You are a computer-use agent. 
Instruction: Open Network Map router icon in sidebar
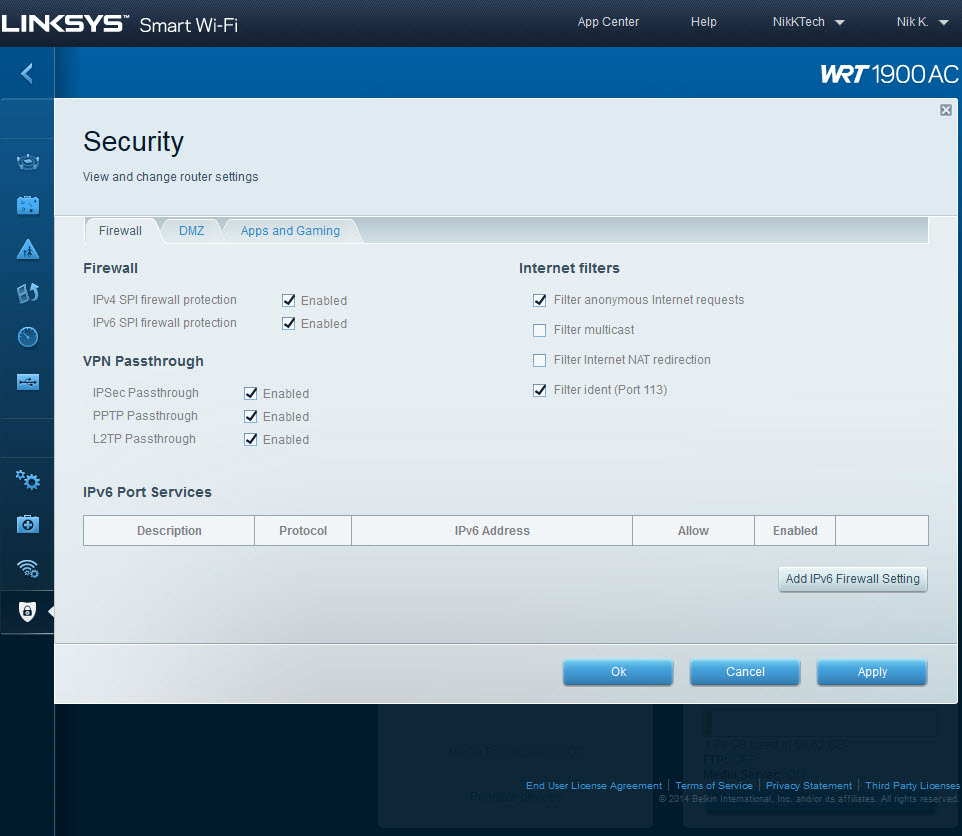(x=28, y=162)
